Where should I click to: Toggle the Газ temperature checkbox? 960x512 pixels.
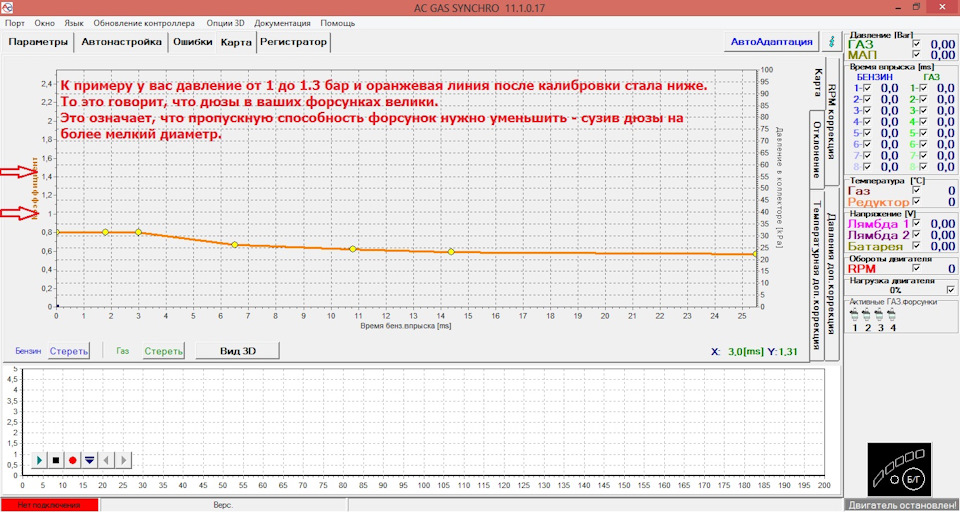point(917,190)
